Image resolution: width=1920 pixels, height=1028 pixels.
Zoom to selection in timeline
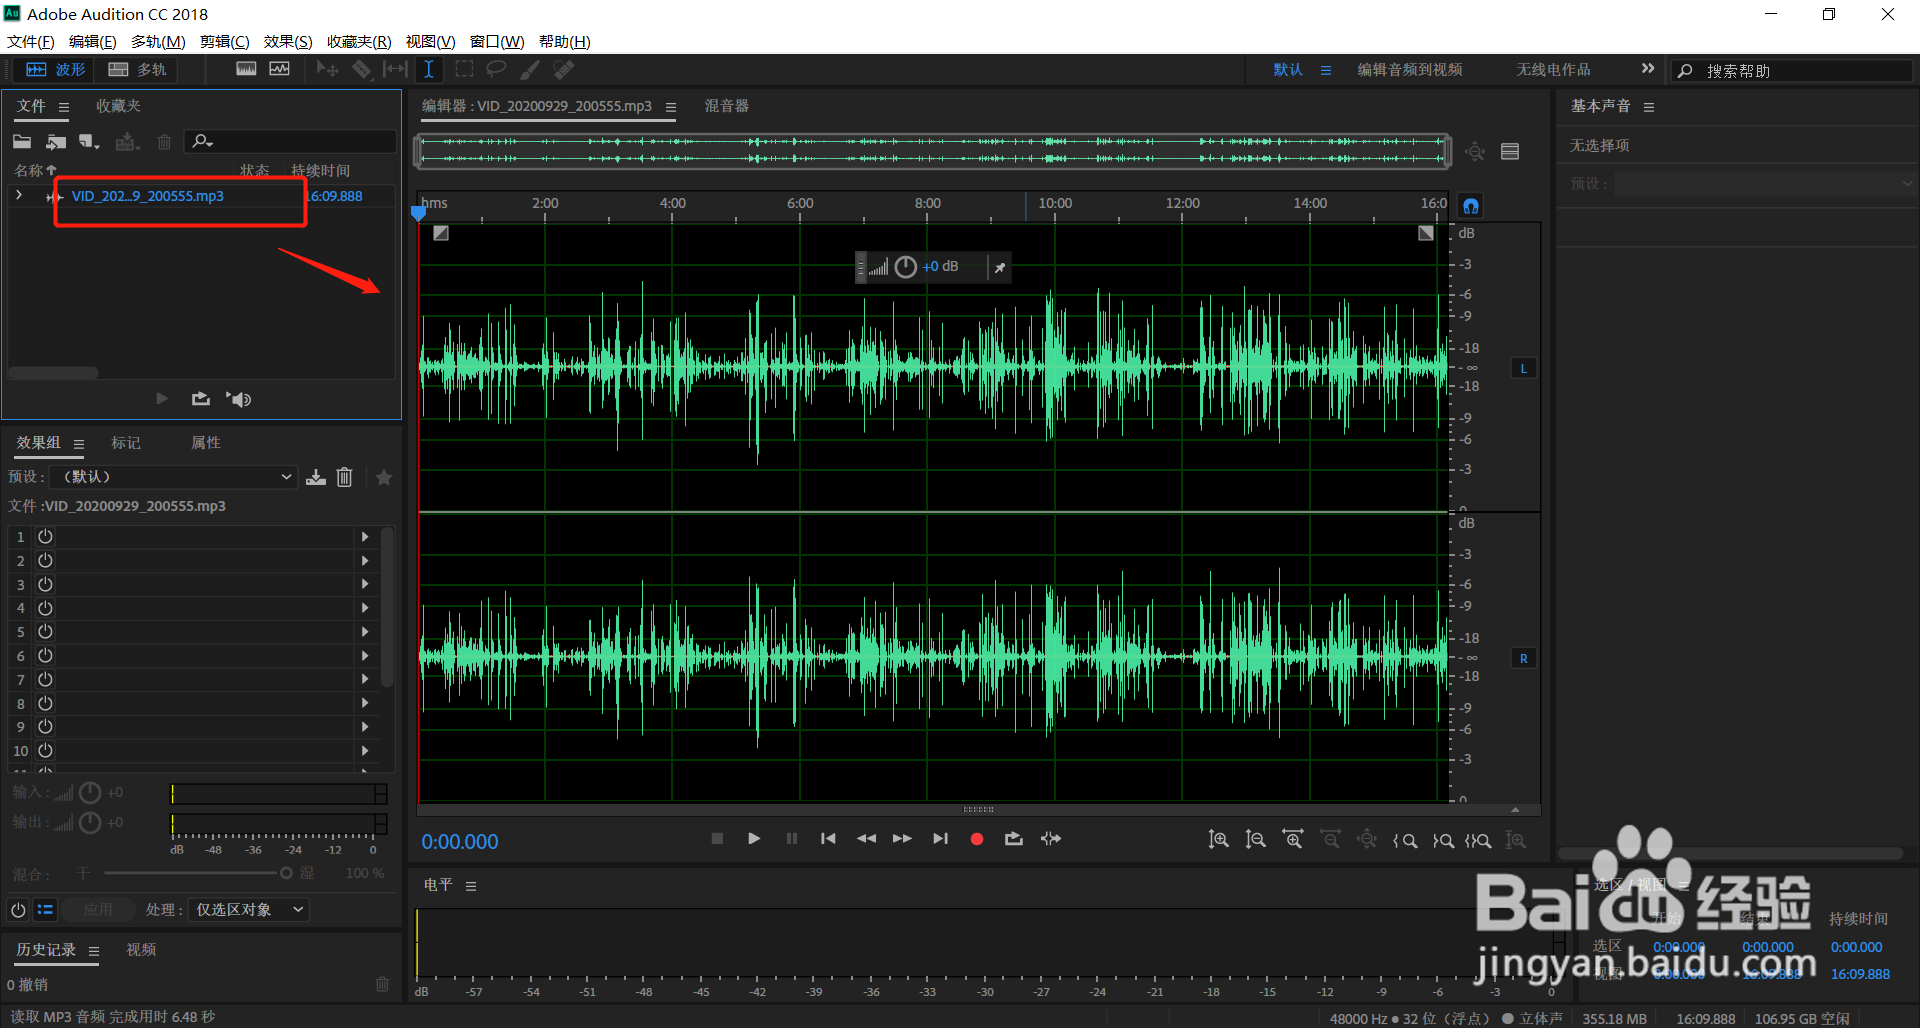pyautogui.click(x=1479, y=840)
